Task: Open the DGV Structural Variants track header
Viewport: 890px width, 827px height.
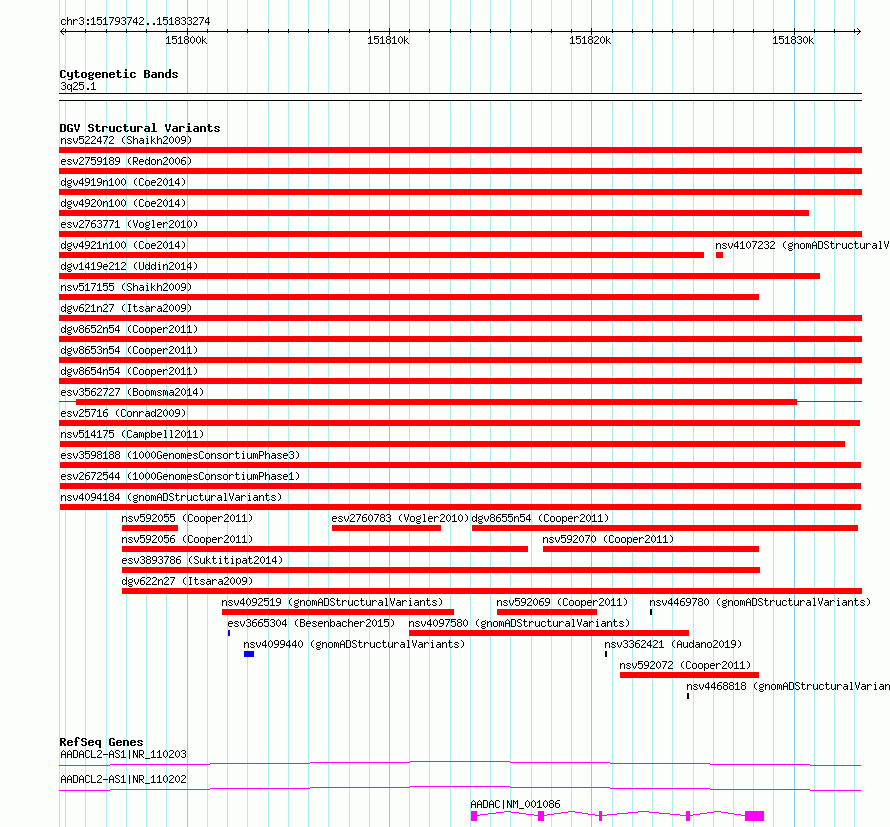Action: (x=140, y=128)
